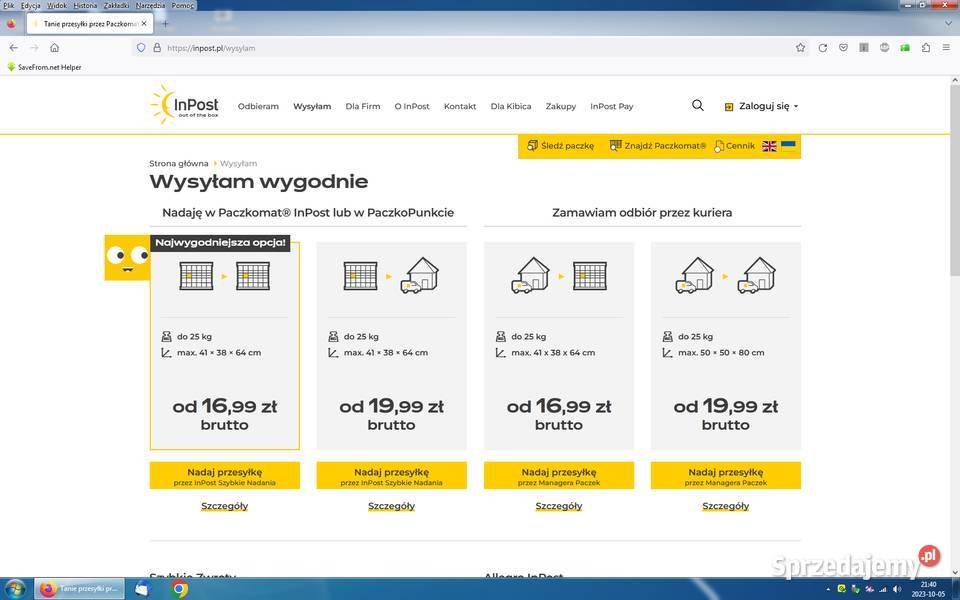The height and width of the screenshot is (600, 960).
Task: Reload the page using the refresh icon
Action: [x=823, y=47]
